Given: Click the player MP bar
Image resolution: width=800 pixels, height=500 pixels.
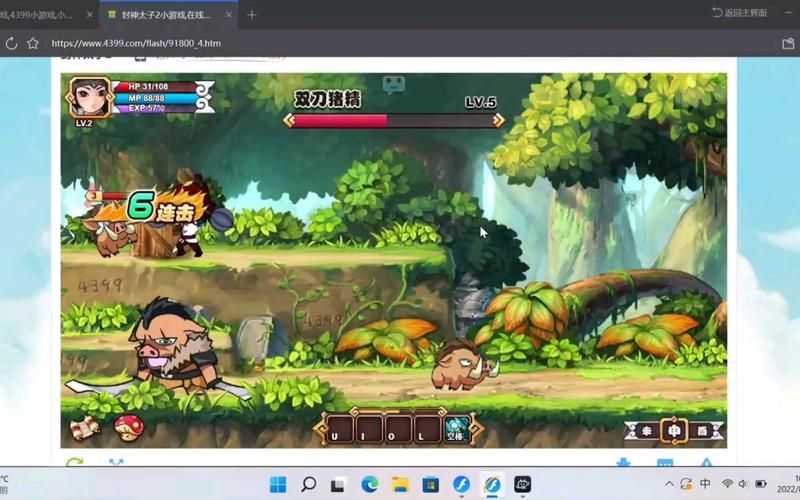Looking at the screenshot, I should click(156, 98).
